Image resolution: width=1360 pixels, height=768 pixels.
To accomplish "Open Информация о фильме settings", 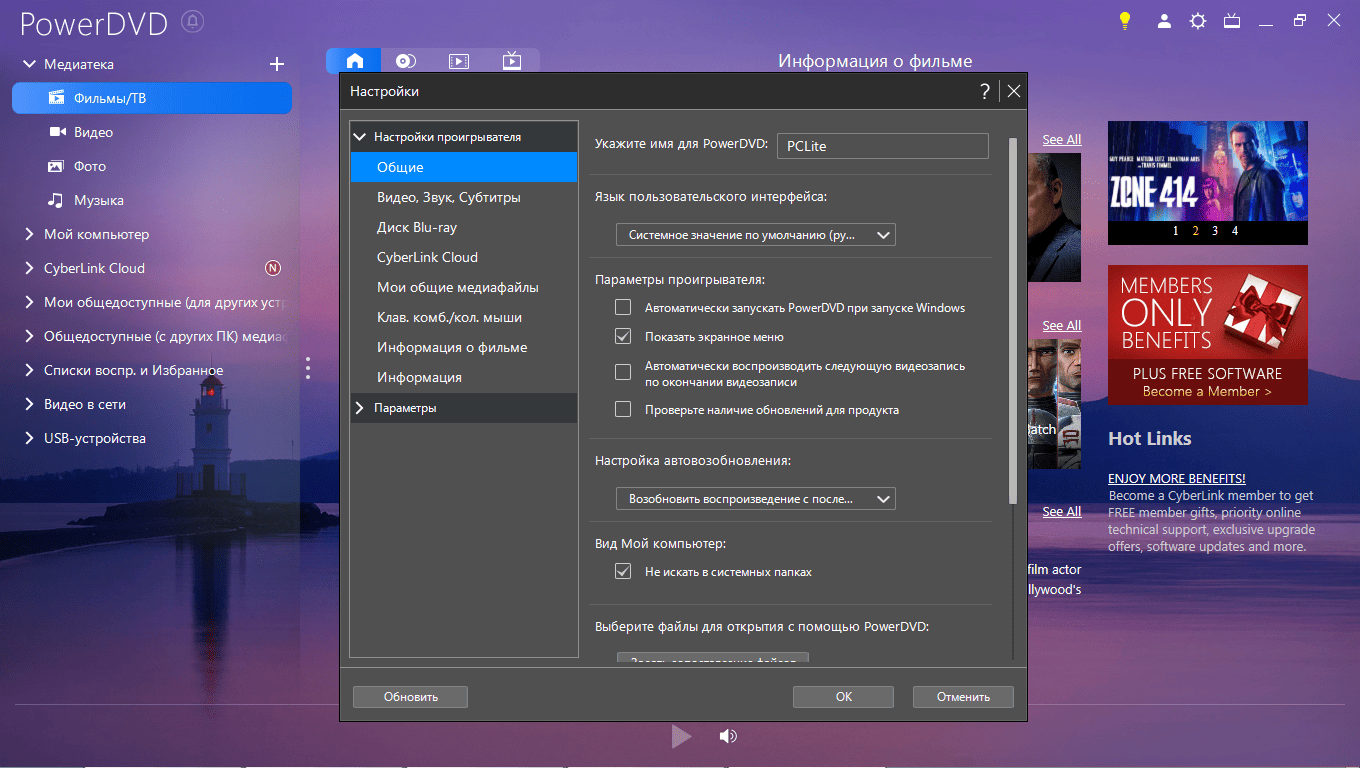I will click(464, 347).
